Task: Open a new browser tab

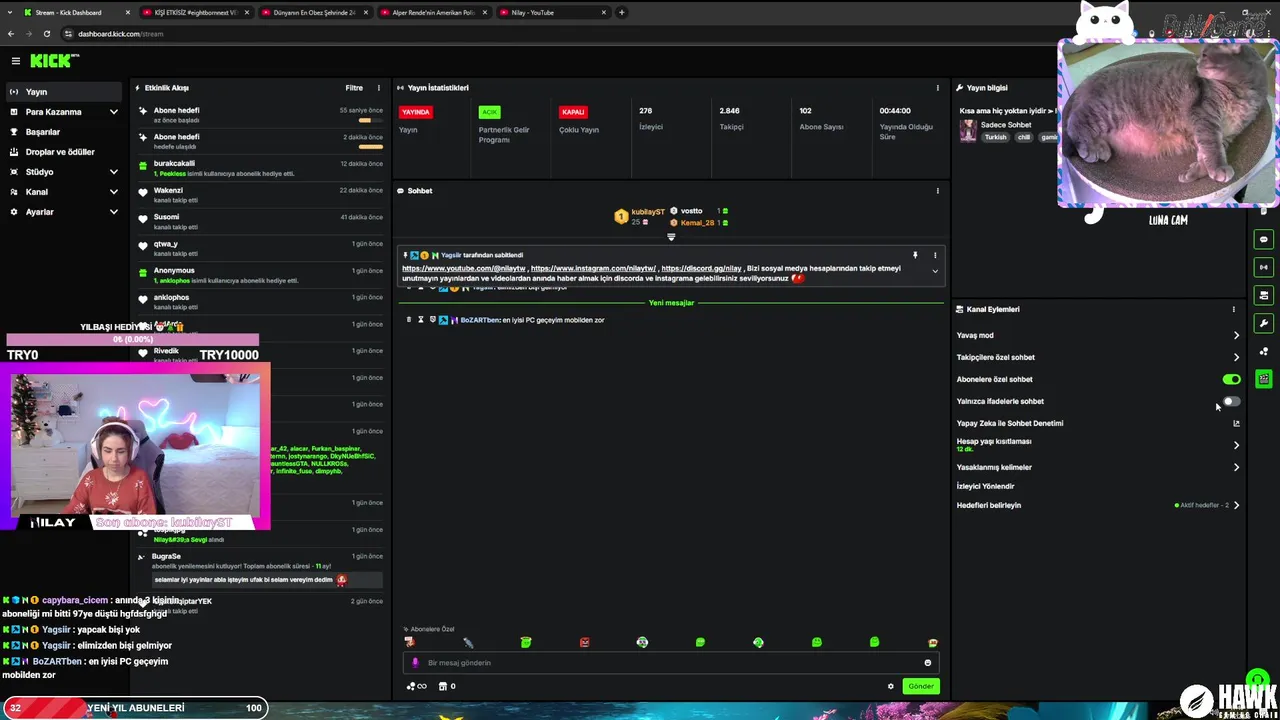Action: coord(622,12)
